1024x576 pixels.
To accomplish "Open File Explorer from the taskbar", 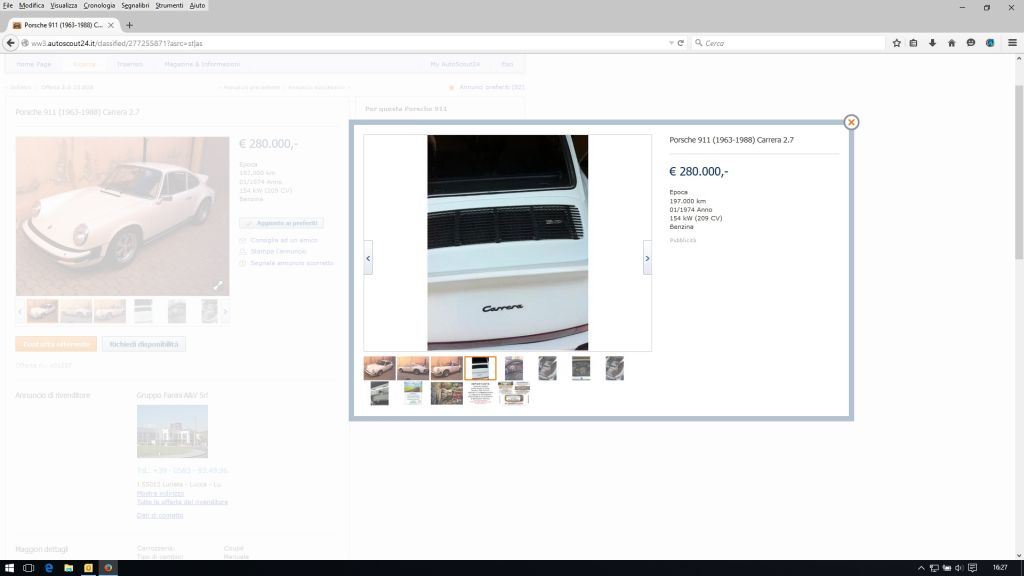I will pos(69,568).
